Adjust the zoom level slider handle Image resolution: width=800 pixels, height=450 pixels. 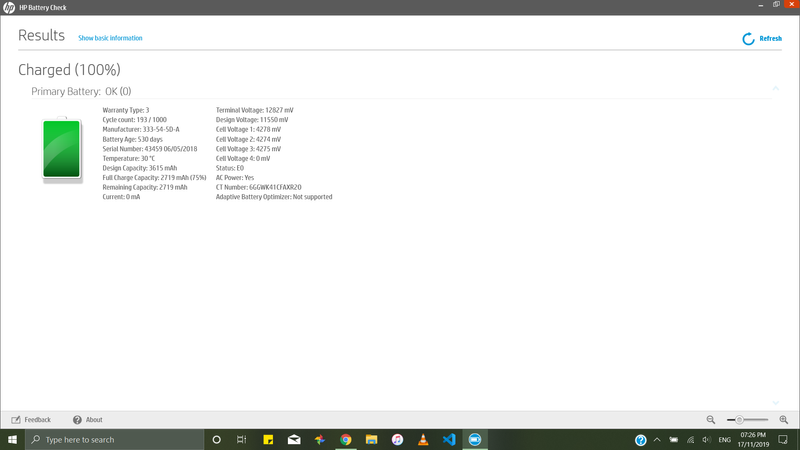pos(739,420)
